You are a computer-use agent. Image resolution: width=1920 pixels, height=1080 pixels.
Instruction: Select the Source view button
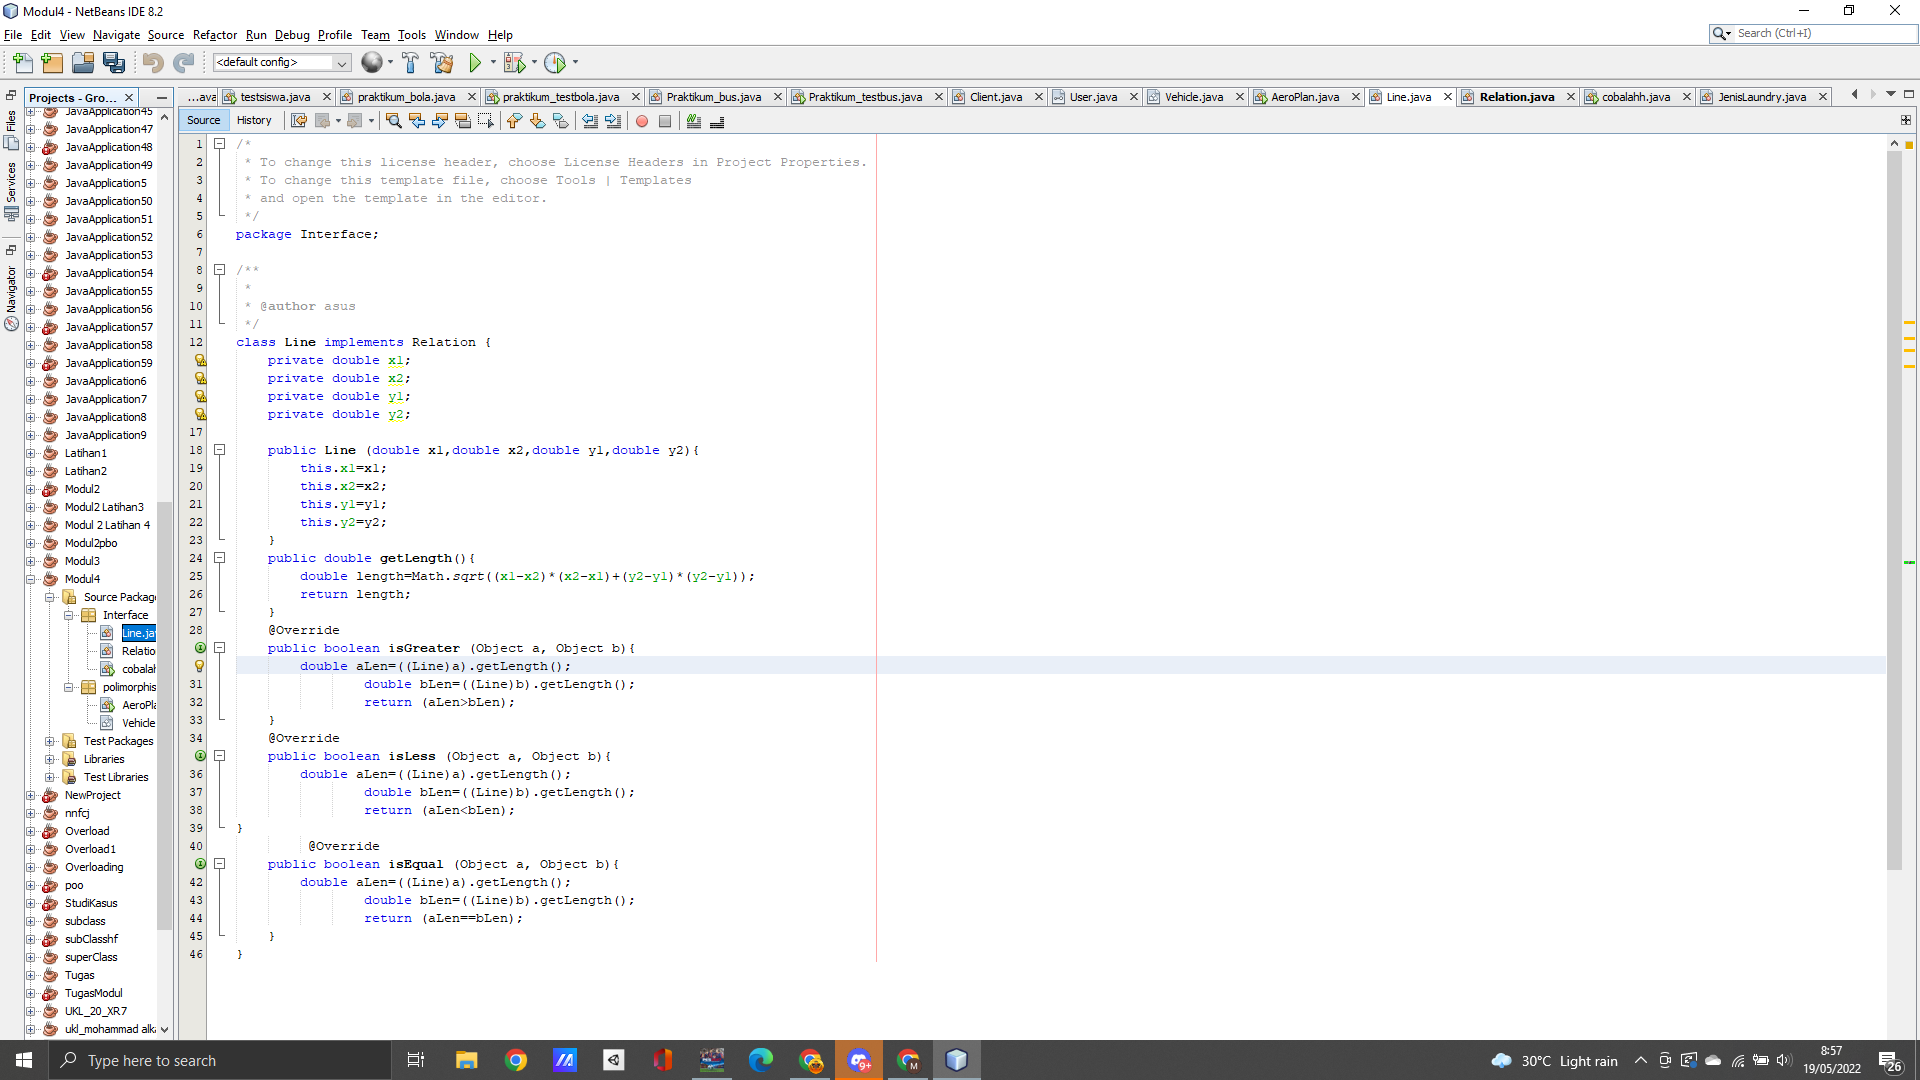(x=203, y=120)
